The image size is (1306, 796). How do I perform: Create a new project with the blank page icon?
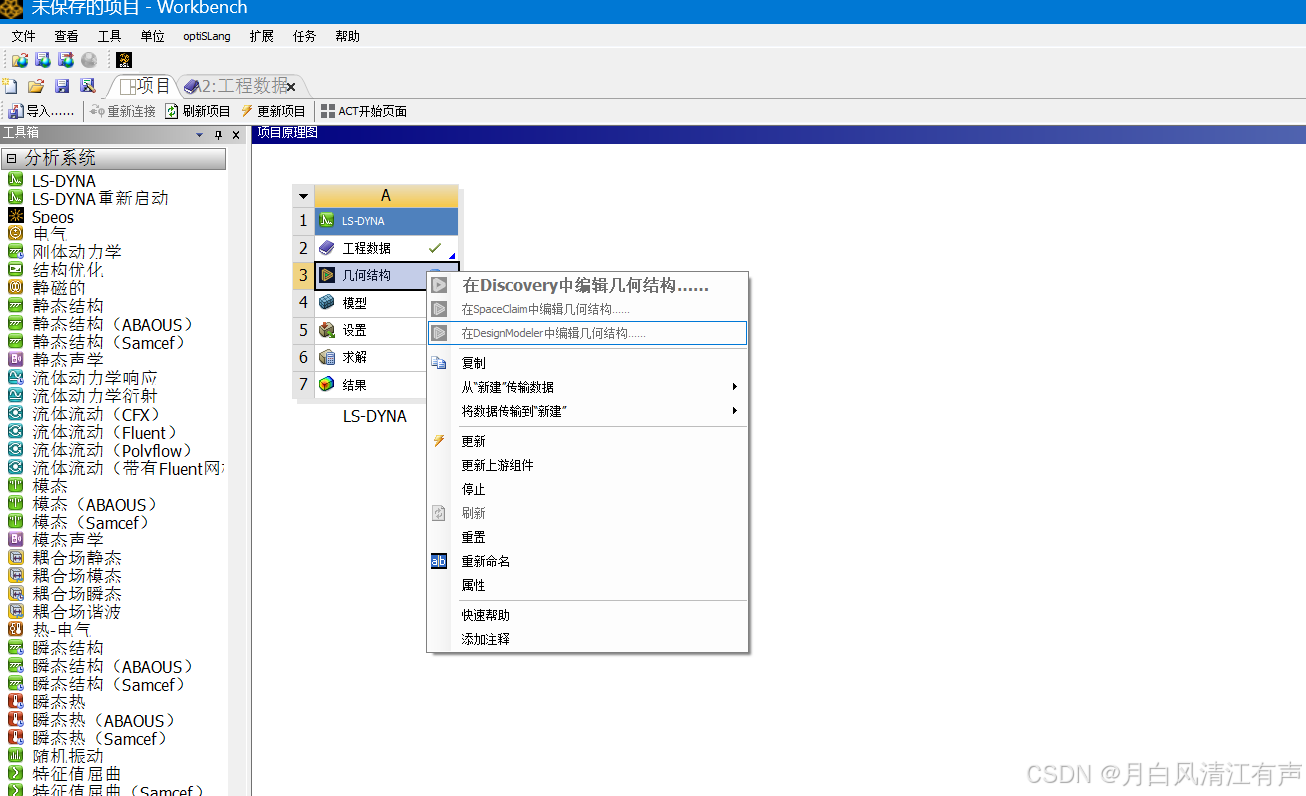click(x=10, y=86)
